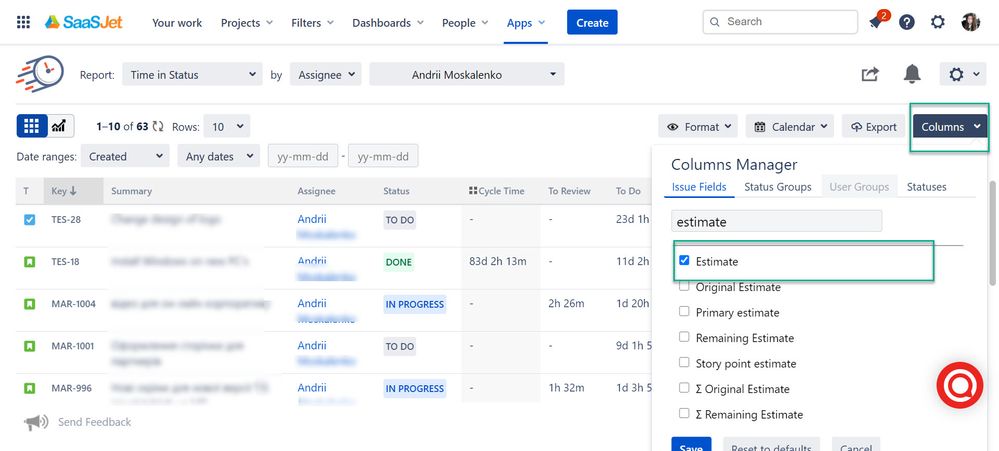The width and height of the screenshot is (999, 451).
Task: Open the Report Time in Status dropdown
Action: (x=192, y=75)
